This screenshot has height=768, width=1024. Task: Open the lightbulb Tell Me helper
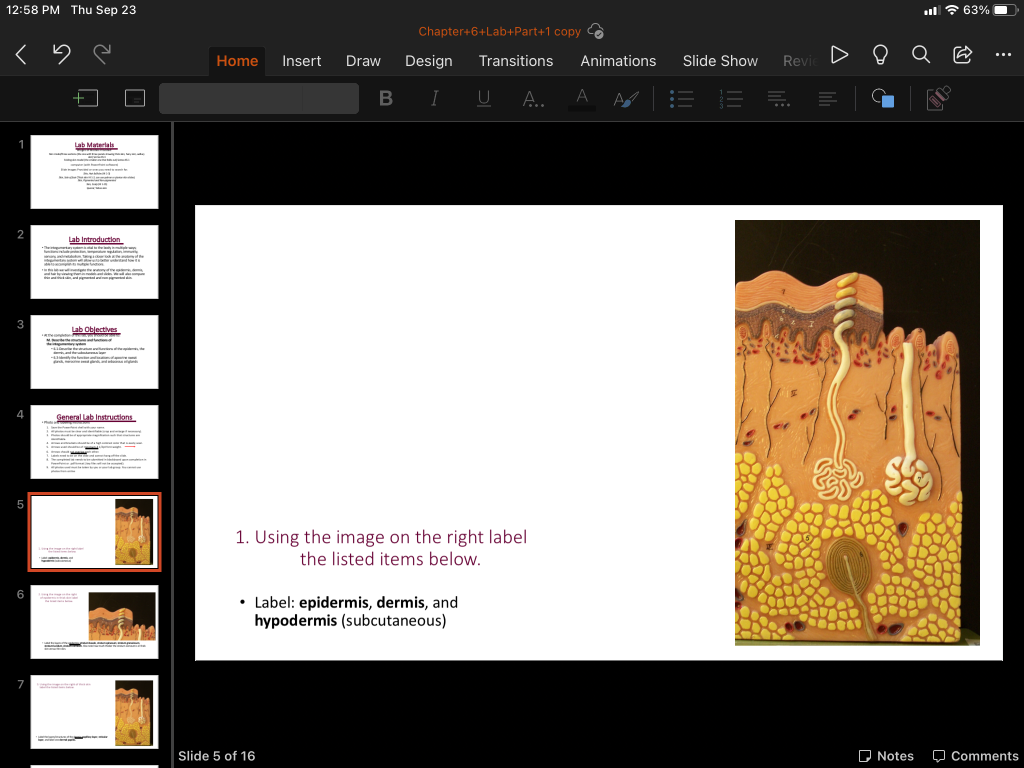[x=880, y=55]
